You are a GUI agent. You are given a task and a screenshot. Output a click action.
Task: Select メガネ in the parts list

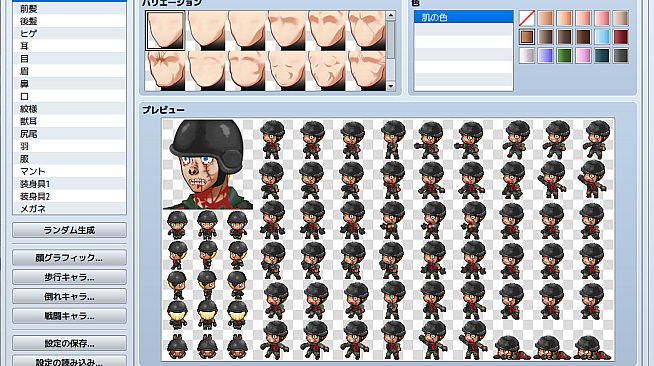pos(69,208)
